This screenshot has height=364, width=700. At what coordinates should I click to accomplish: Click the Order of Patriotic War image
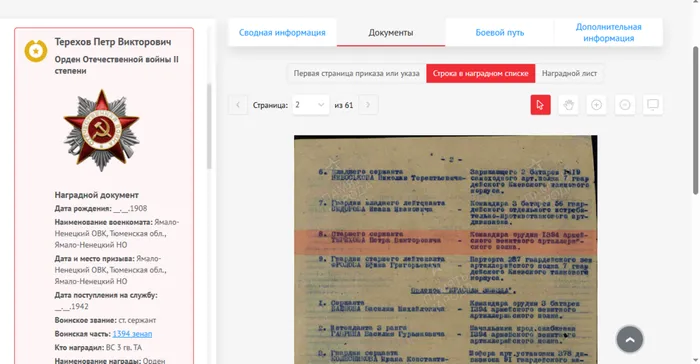[101, 130]
